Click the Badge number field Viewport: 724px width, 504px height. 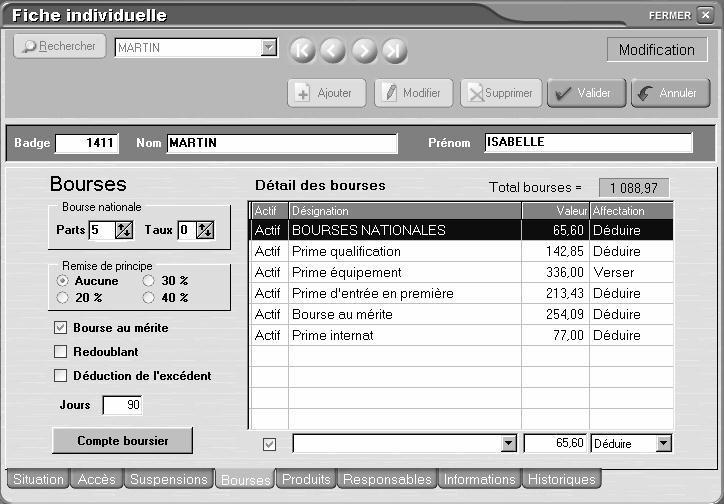[87, 143]
